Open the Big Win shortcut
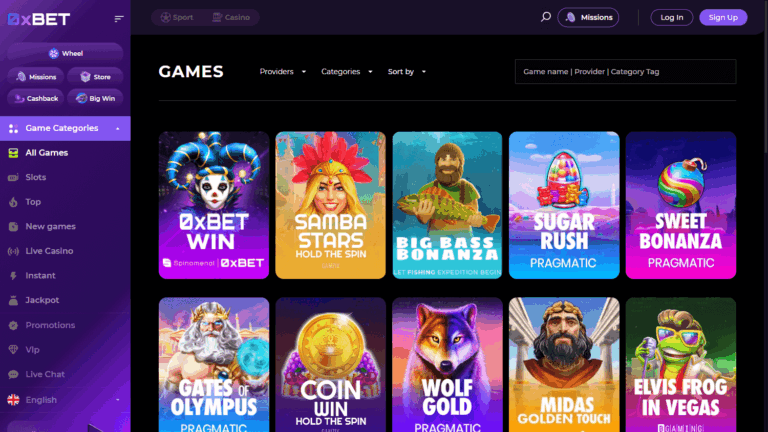 (x=95, y=98)
